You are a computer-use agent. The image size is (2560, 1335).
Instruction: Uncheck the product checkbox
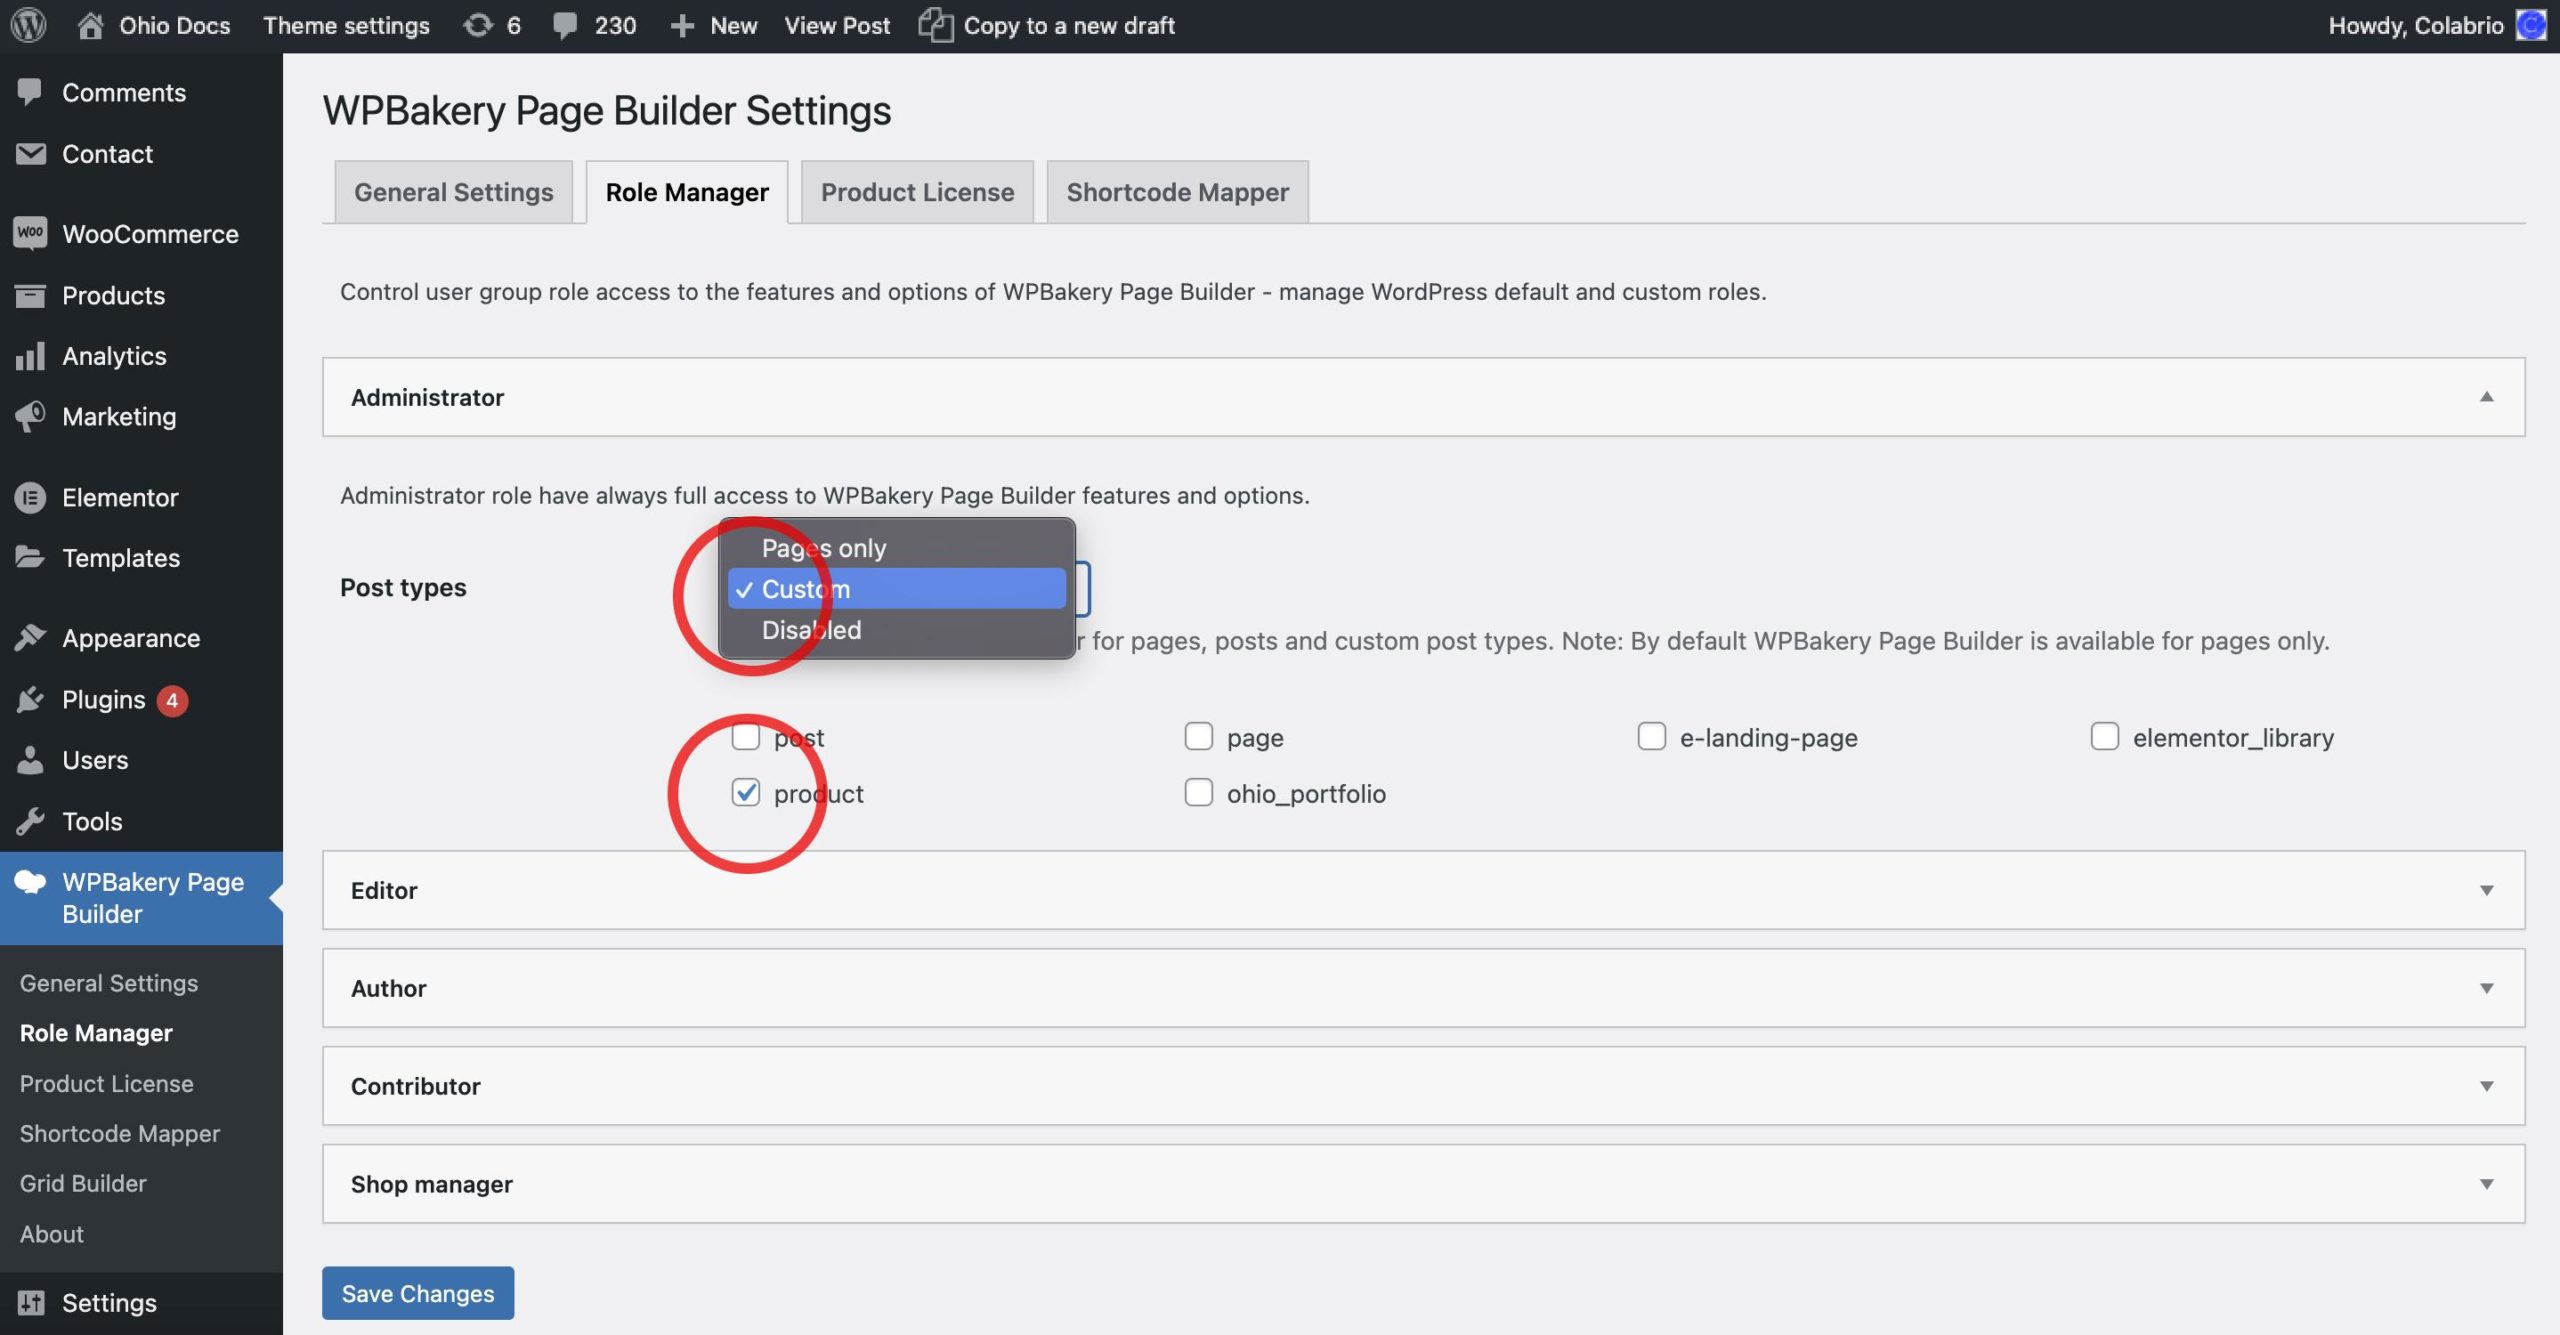coord(746,792)
